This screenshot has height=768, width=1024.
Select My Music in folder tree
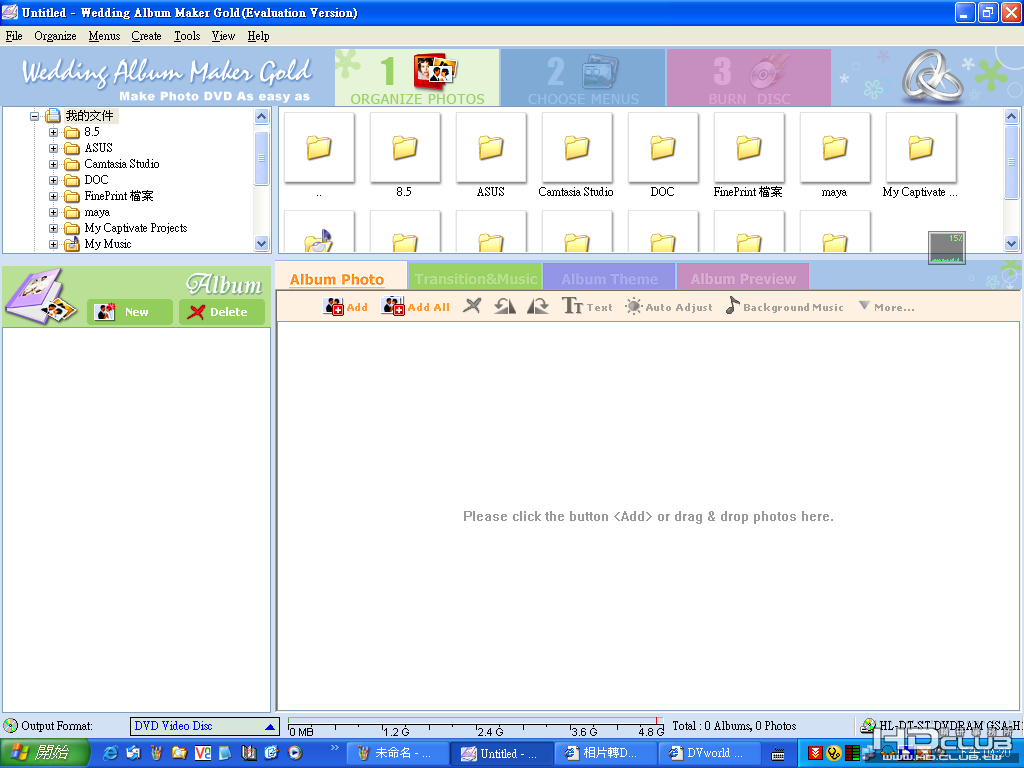point(108,244)
